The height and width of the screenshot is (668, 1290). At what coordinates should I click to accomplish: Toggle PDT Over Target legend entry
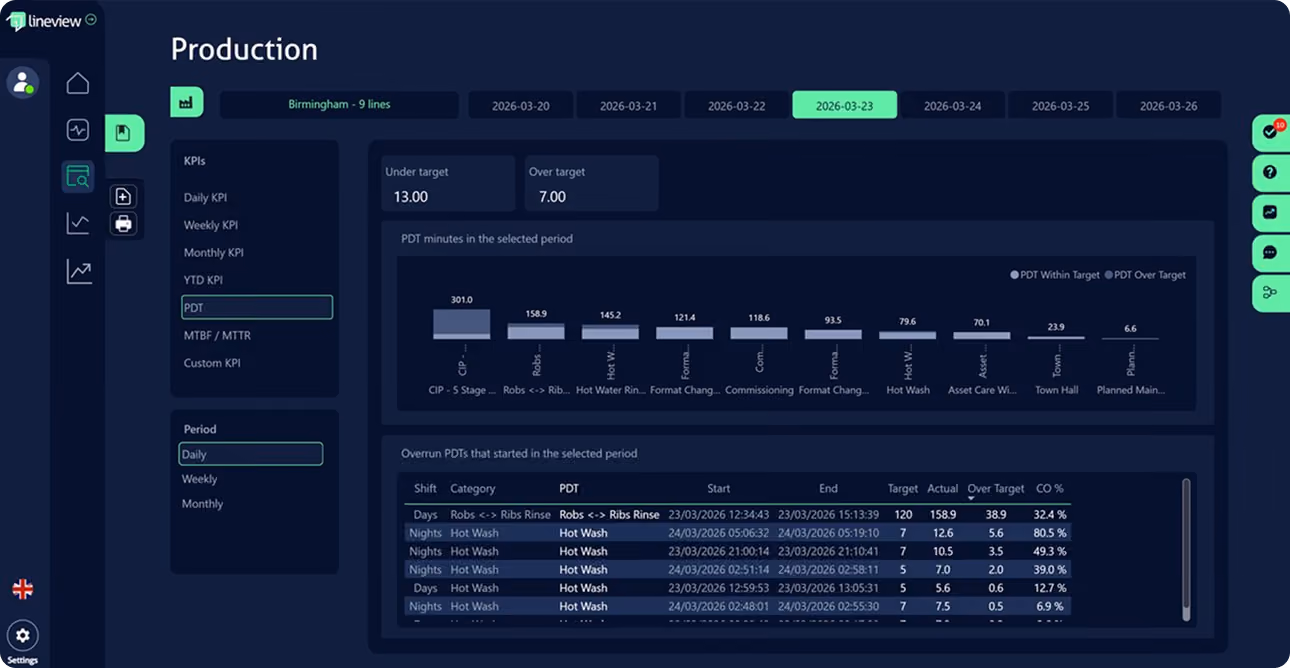coord(1145,275)
